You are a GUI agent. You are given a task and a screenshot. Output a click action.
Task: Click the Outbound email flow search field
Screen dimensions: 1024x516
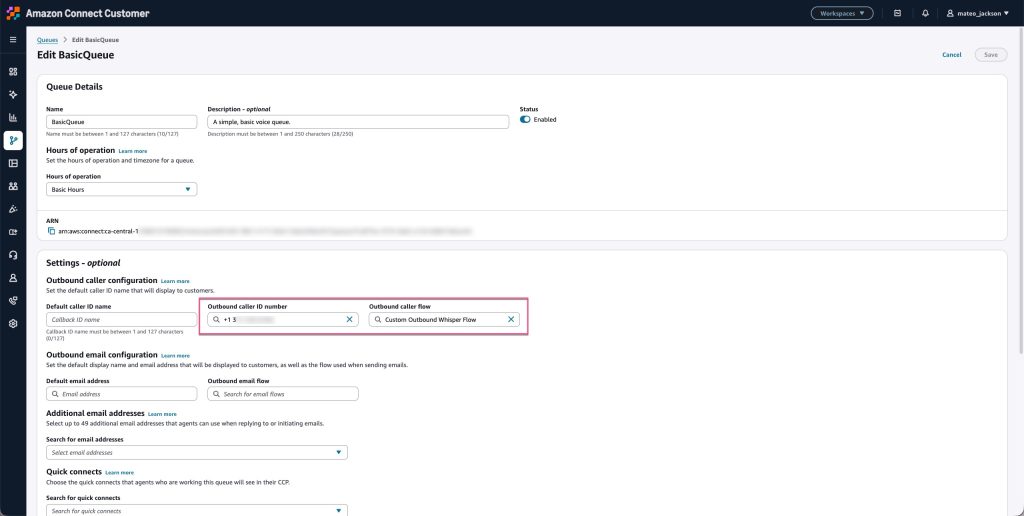coord(283,394)
